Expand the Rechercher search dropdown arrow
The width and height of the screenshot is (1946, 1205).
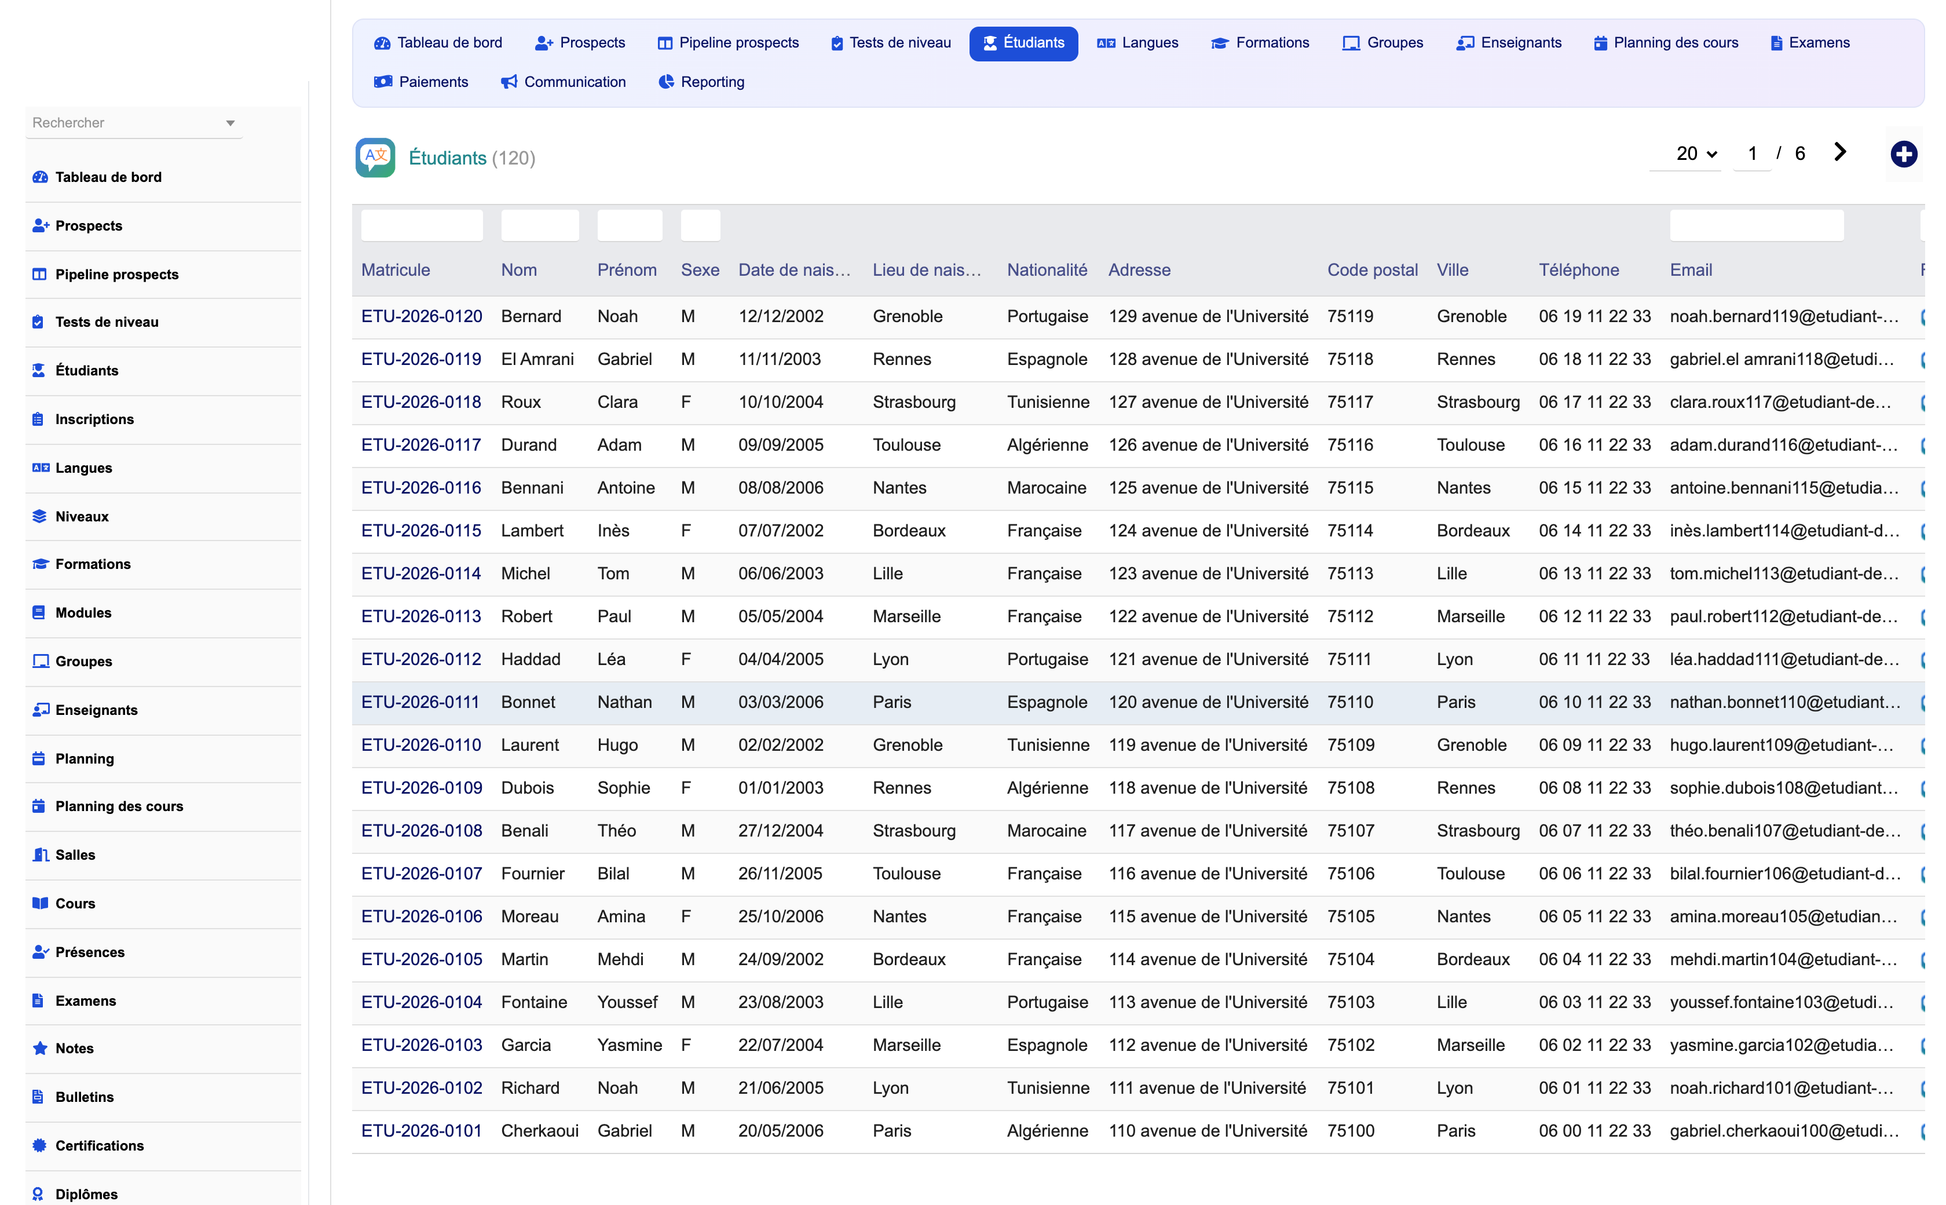(230, 123)
